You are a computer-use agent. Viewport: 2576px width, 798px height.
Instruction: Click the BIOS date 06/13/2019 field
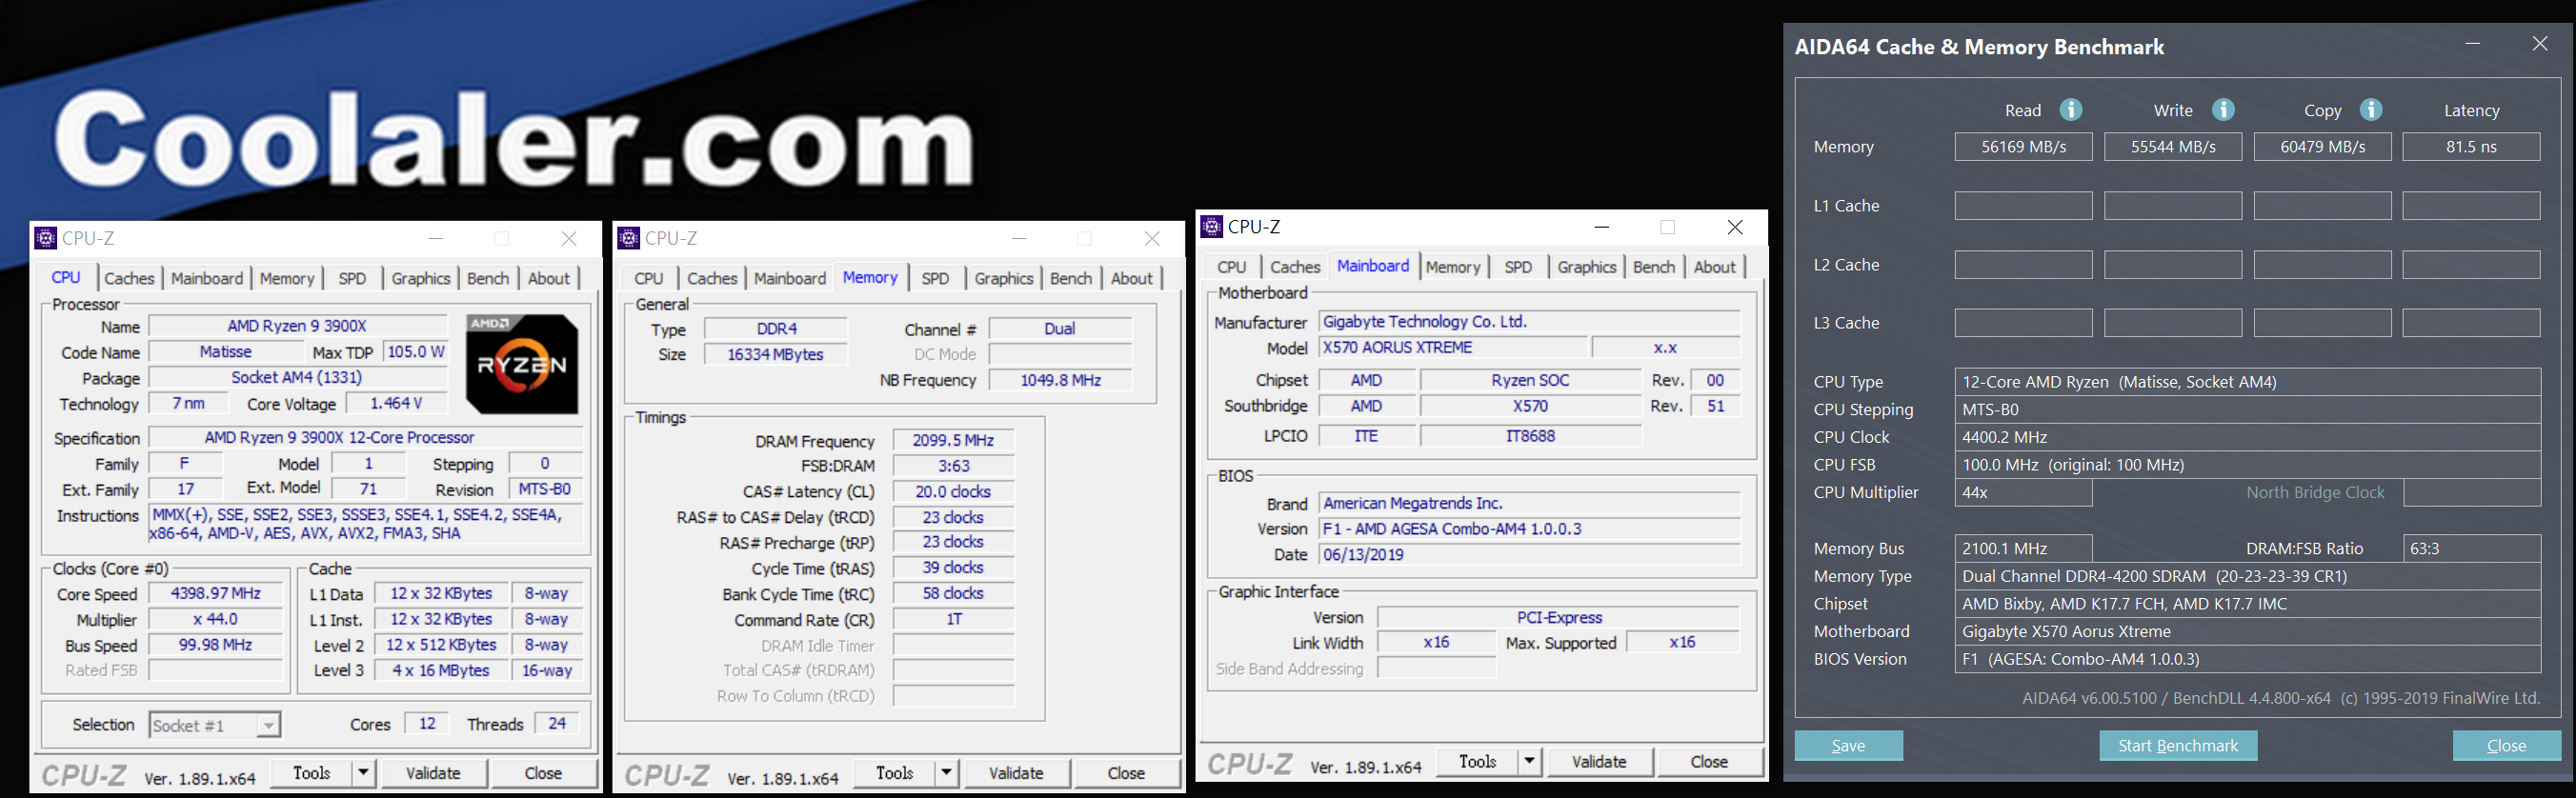click(x=1530, y=554)
